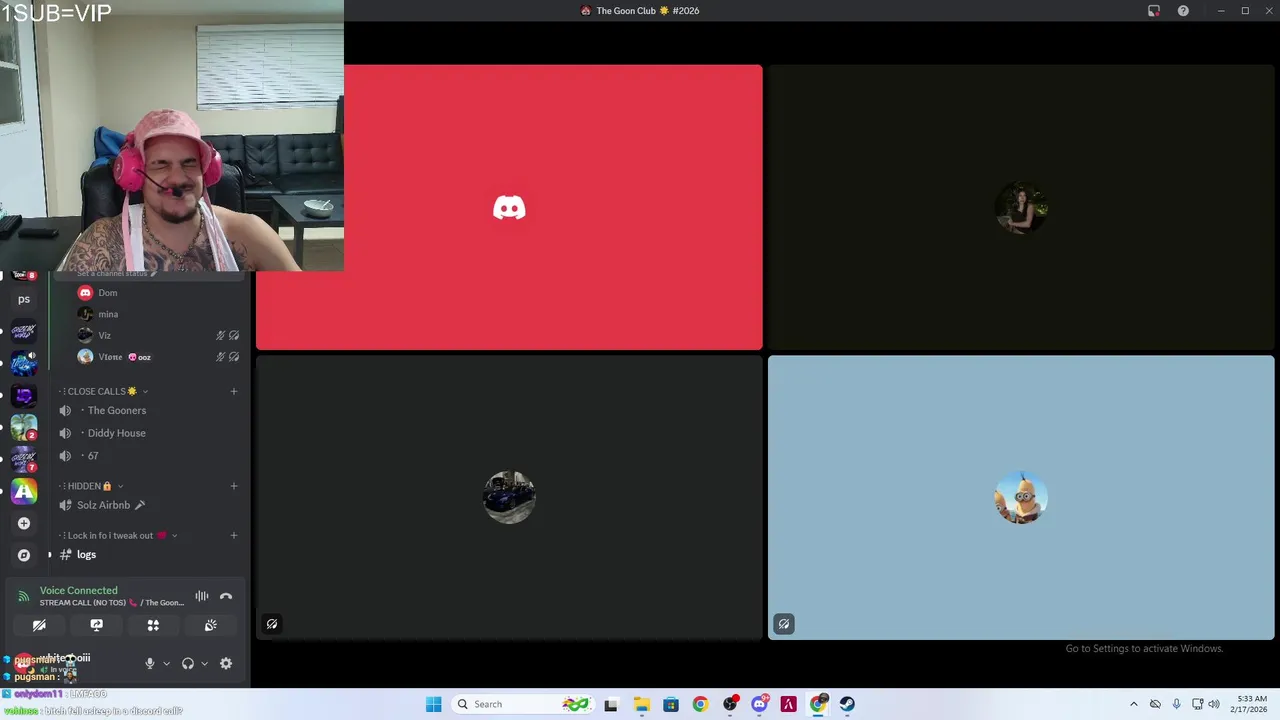The width and height of the screenshot is (1280, 720).
Task: Open Steam from the taskbar
Action: coord(847,704)
